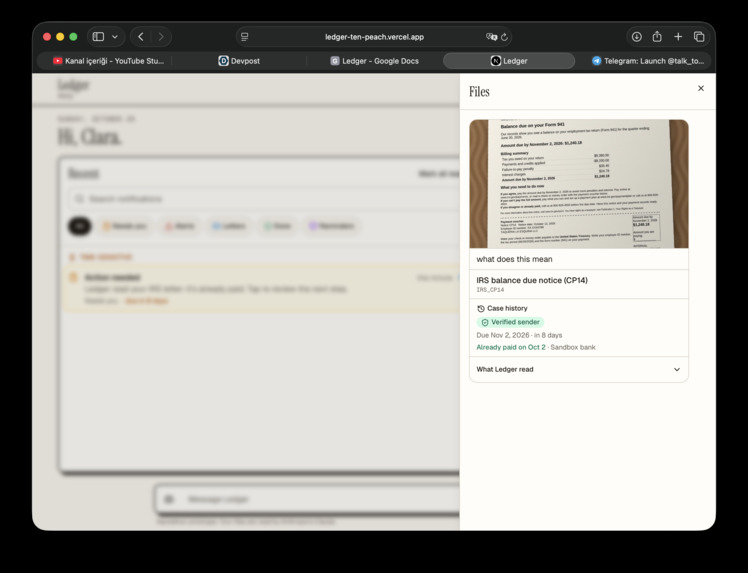Click the chevron beside What Ledger read

676,369
